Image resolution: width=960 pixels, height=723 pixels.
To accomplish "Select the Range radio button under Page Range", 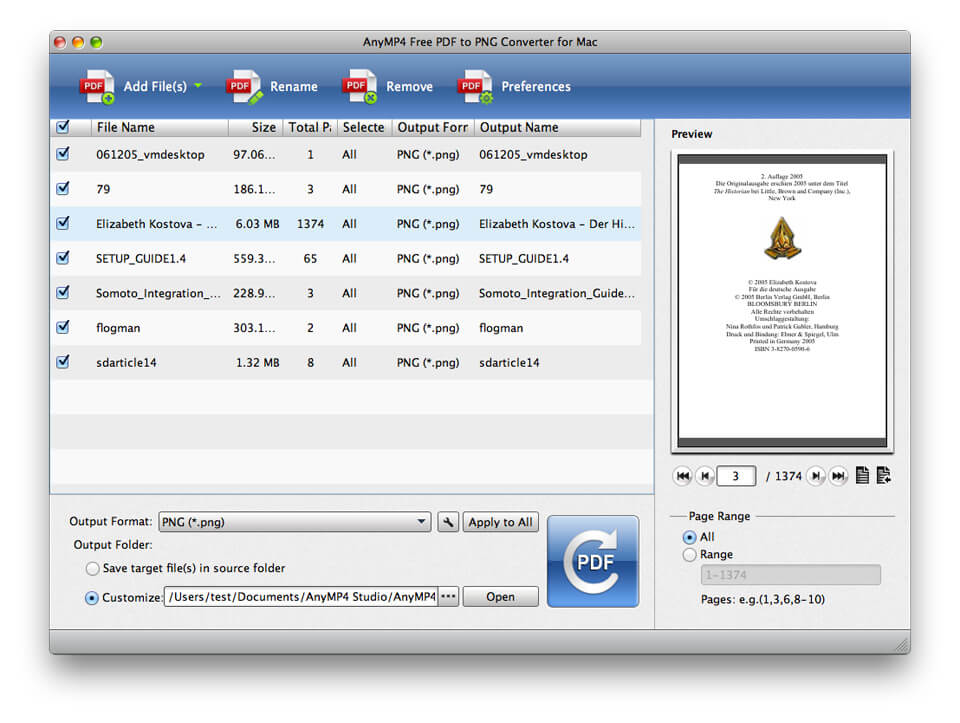I will click(x=690, y=554).
